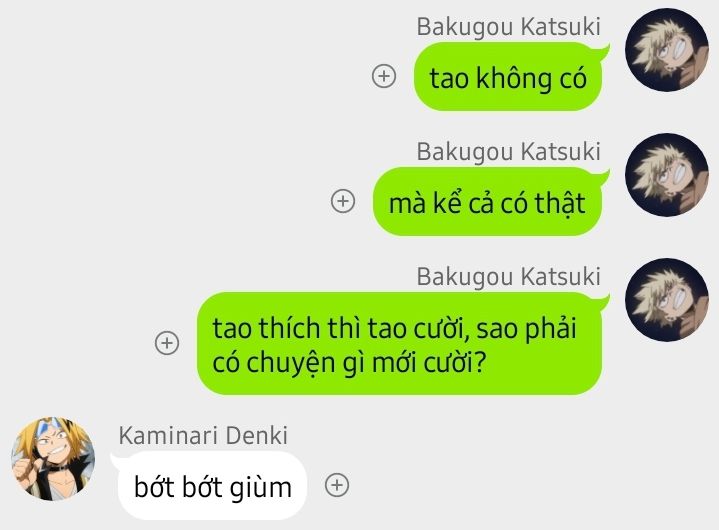Open plus options next to 'mà kể cả có thật'
The height and width of the screenshot is (530, 719).
[x=343, y=201]
